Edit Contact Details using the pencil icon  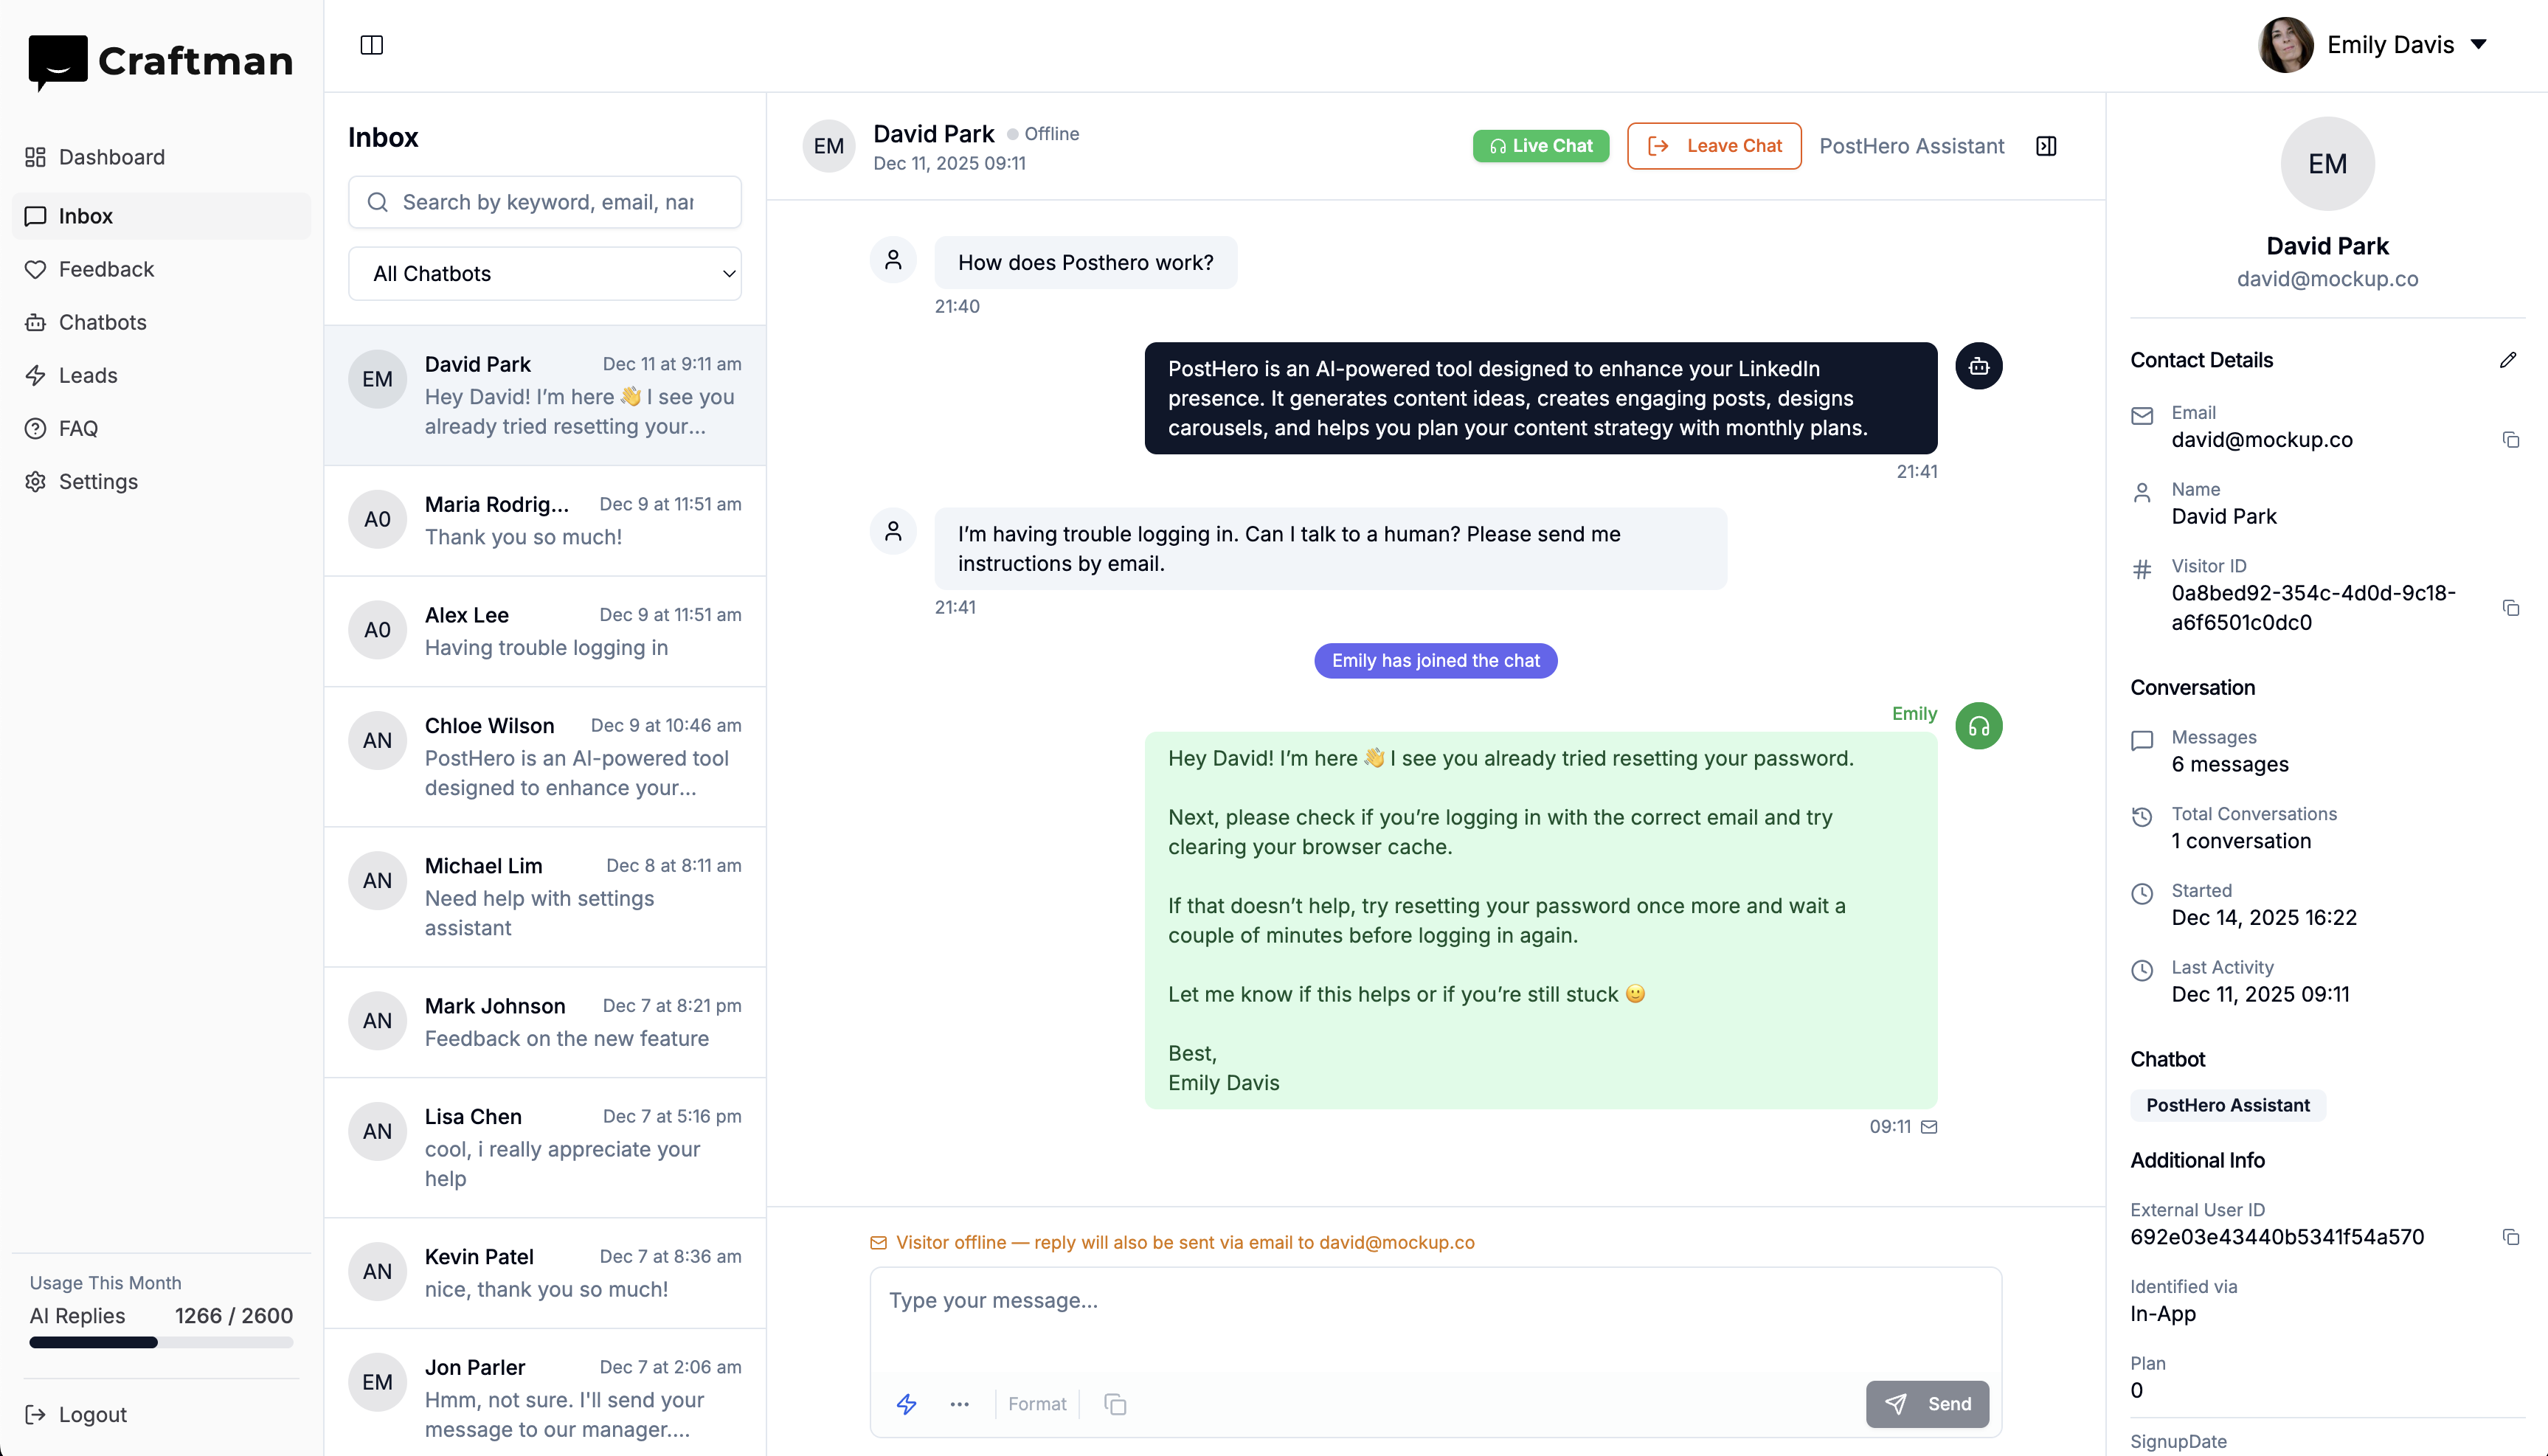coord(2509,360)
